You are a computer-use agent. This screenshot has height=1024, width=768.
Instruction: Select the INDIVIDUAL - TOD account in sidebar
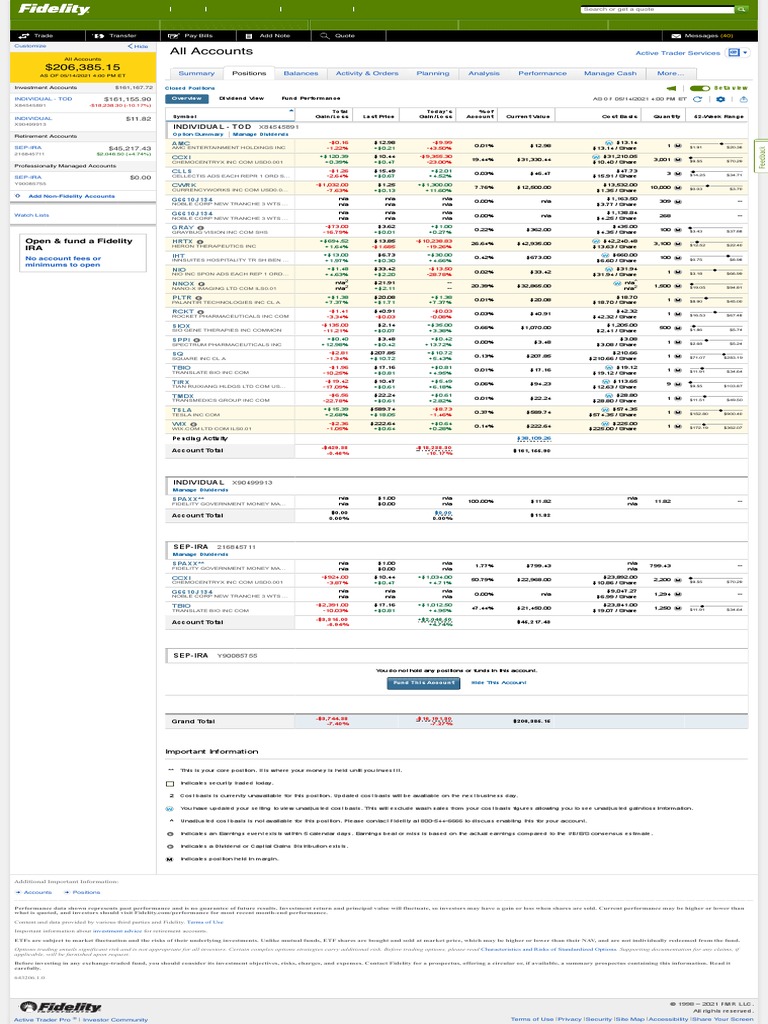point(82,102)
